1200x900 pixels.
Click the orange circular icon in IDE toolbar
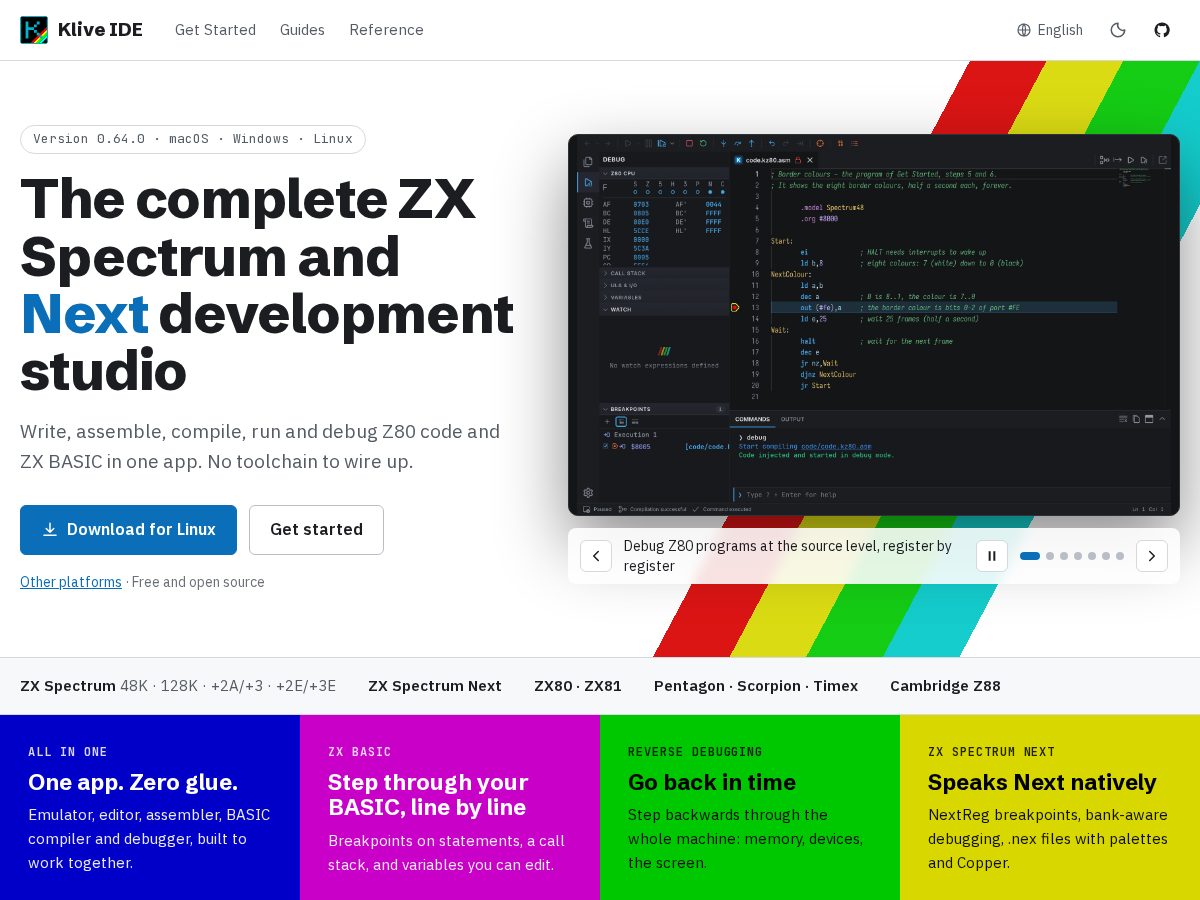tap(820, 144)
